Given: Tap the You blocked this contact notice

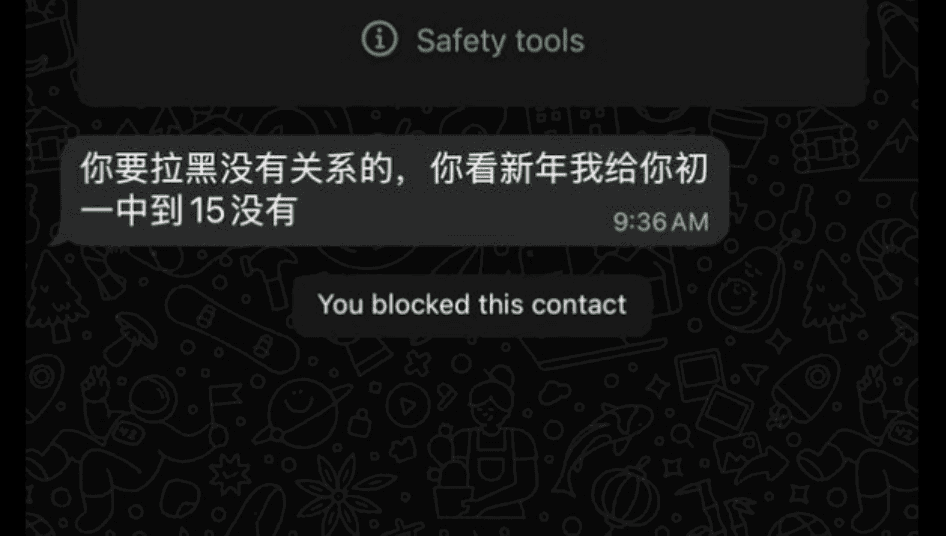Looking at the screenshot, I should point(472,304).
